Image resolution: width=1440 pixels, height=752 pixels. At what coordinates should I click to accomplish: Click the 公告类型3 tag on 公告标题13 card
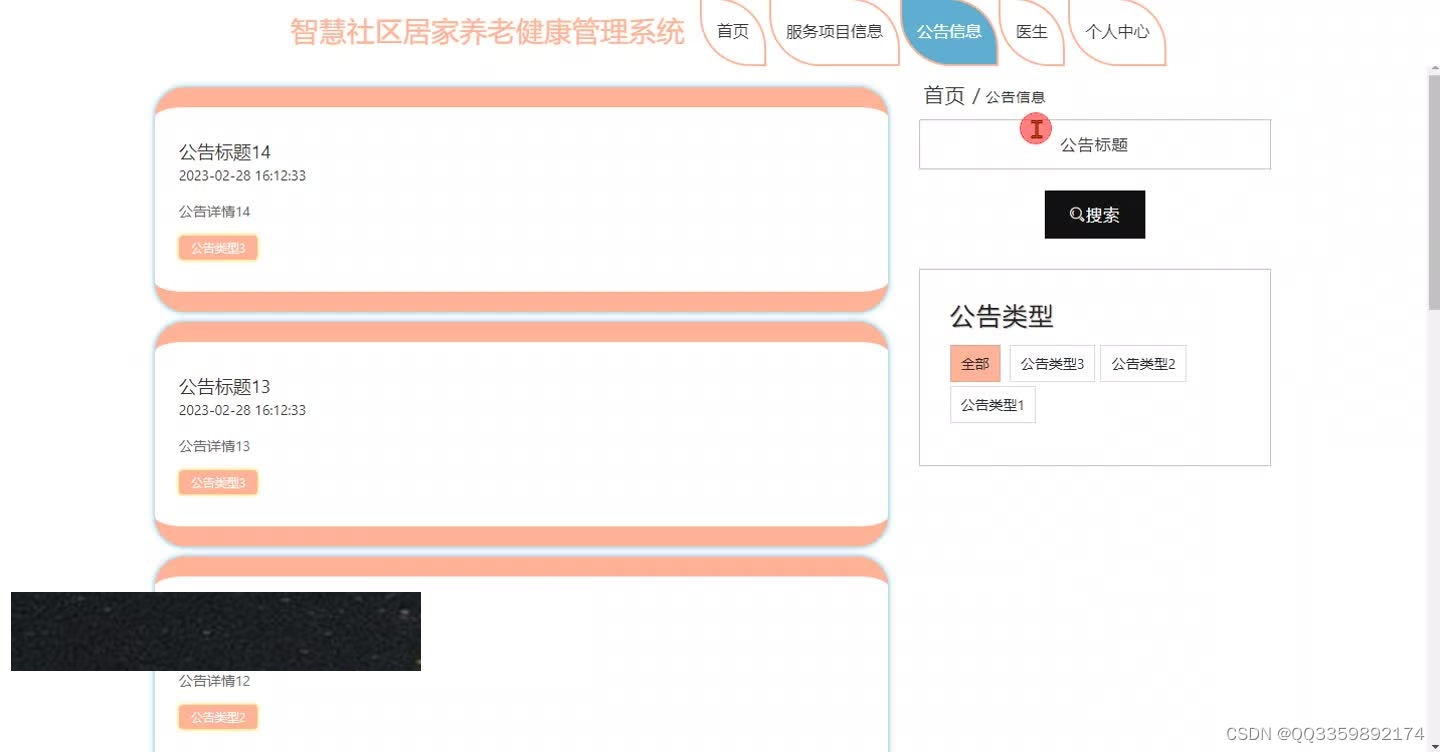(x=218, y=483)
